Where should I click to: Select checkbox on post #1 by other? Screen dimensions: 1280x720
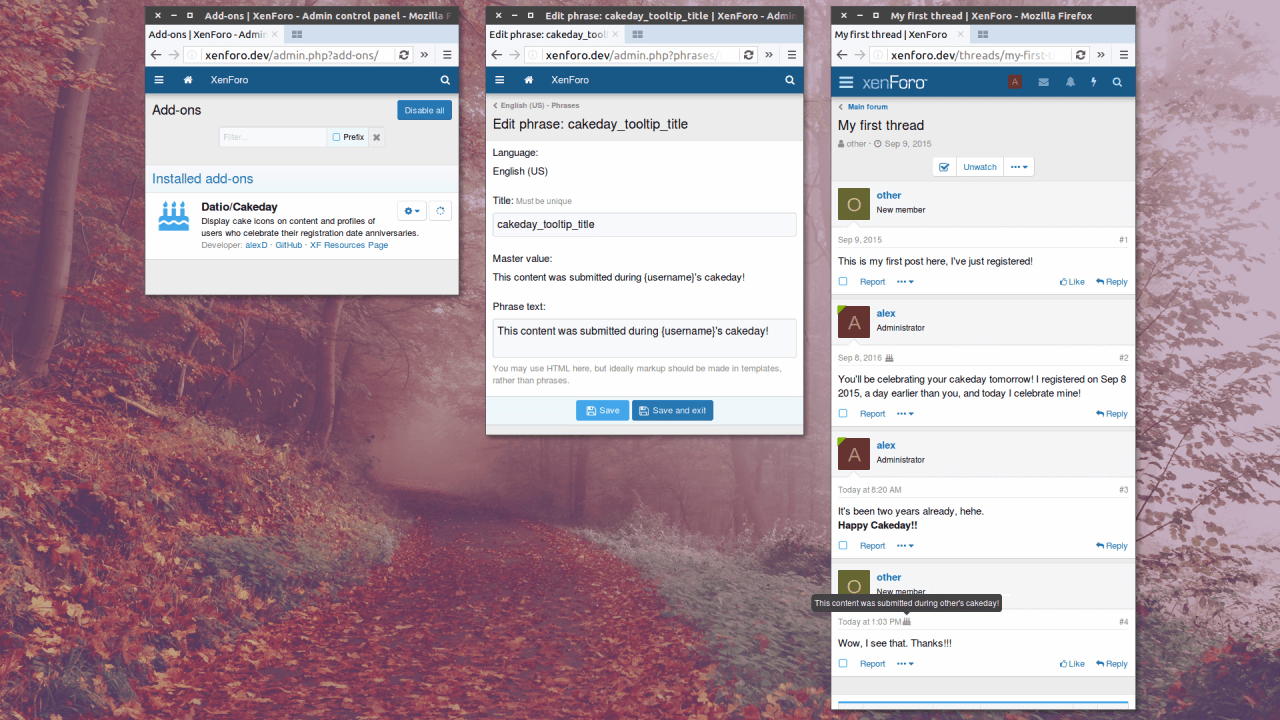coord(843,282)
